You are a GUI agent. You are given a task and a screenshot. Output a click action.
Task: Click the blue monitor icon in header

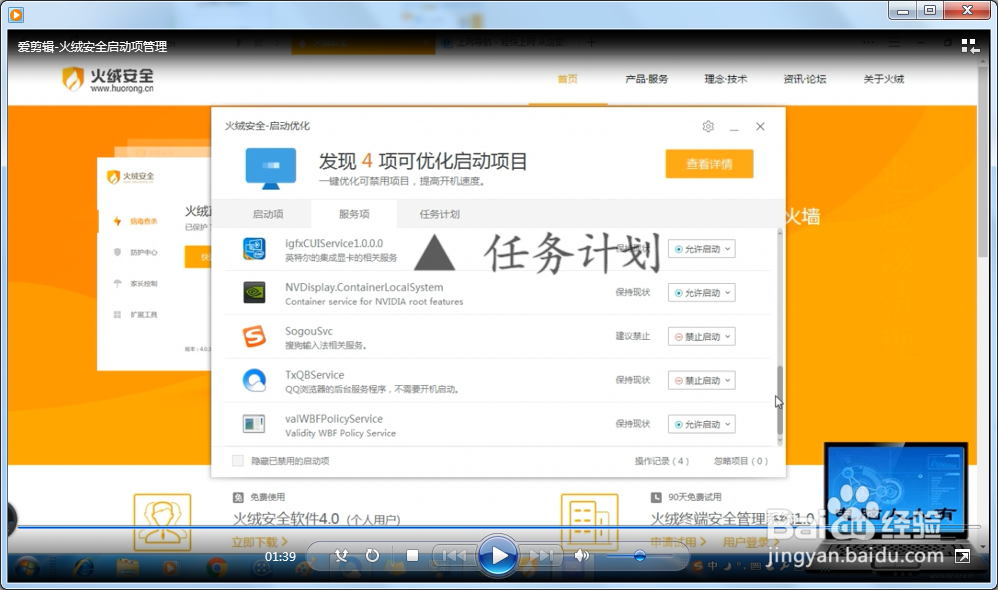click(x=271, y=169)
